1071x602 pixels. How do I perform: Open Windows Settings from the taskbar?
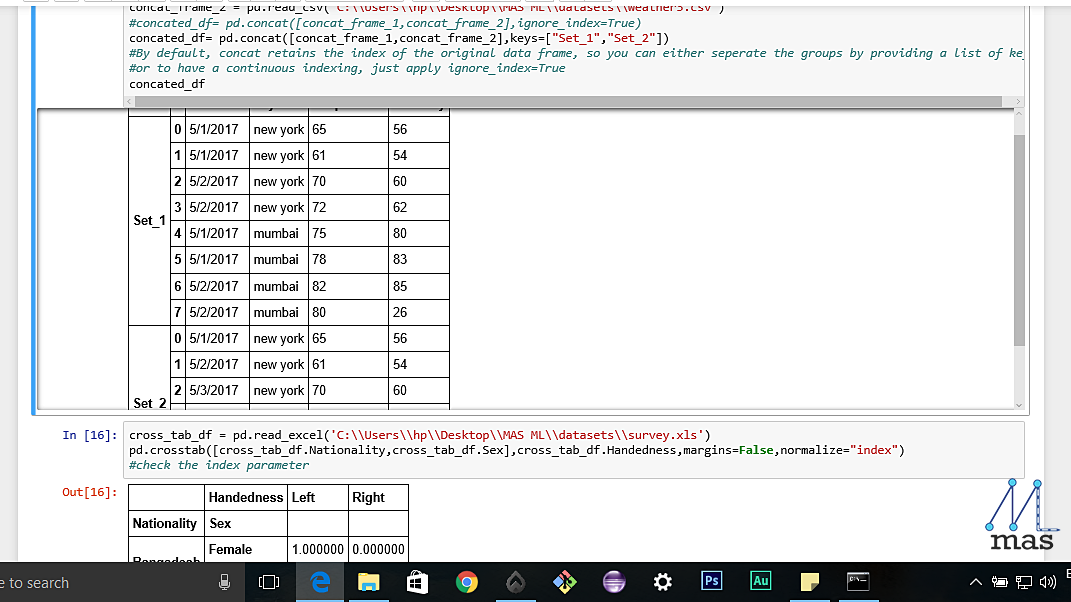pos(661,581)
